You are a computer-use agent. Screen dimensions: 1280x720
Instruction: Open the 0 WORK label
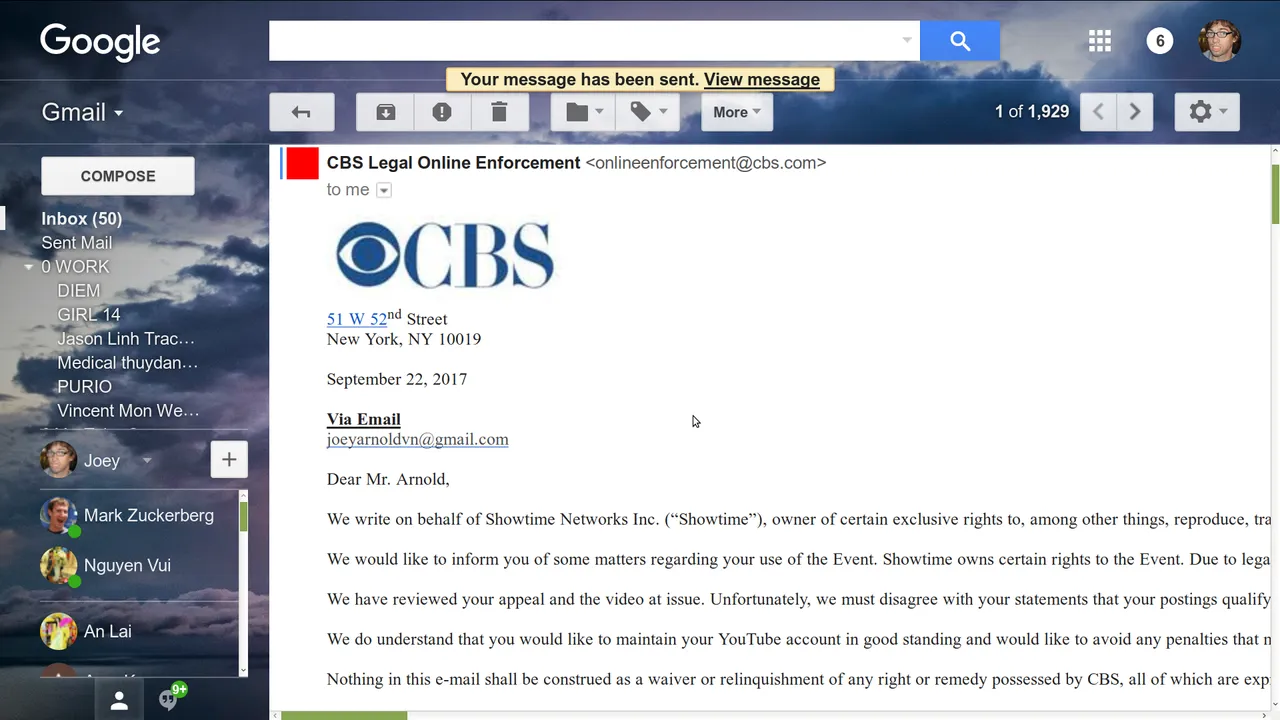pyautogui.click(x=75, y=267)
